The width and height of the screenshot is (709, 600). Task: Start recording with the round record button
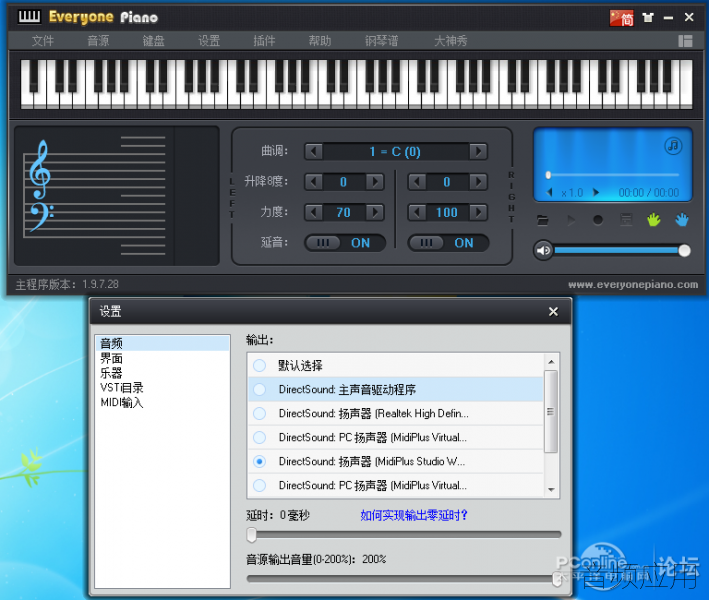tap(598, 220)
